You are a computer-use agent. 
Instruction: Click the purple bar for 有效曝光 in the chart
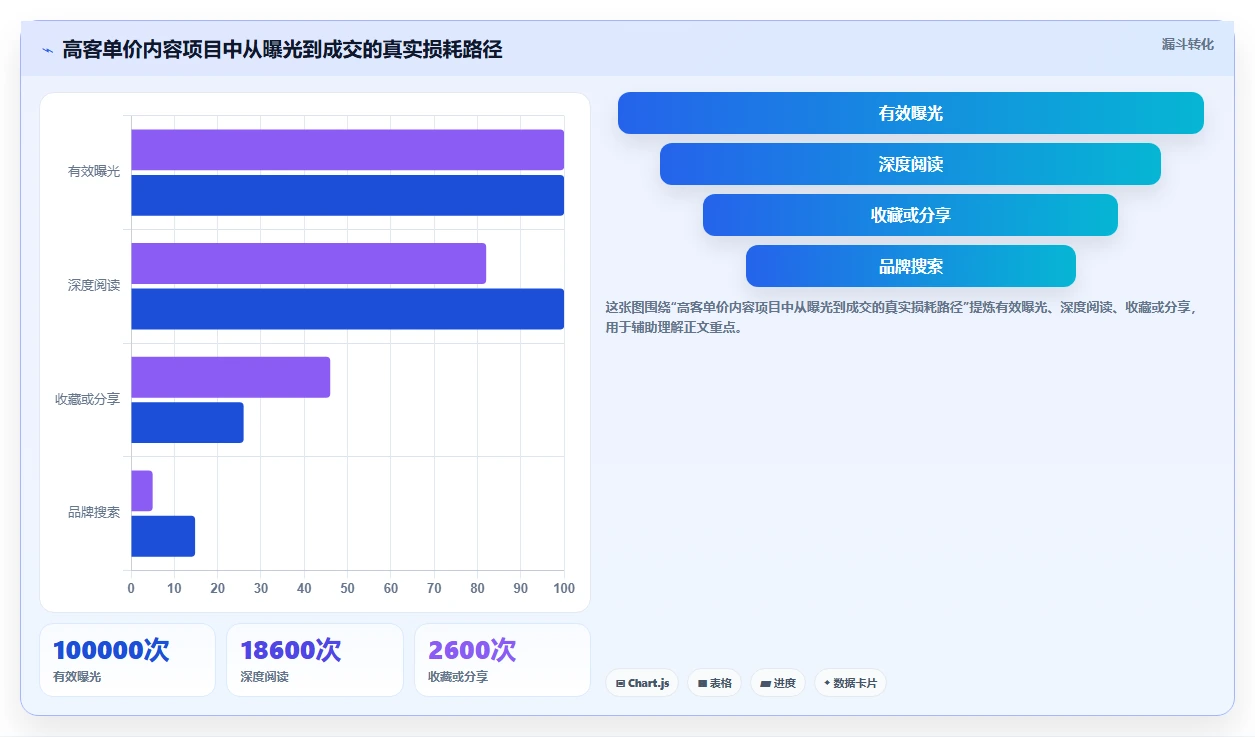347,150
